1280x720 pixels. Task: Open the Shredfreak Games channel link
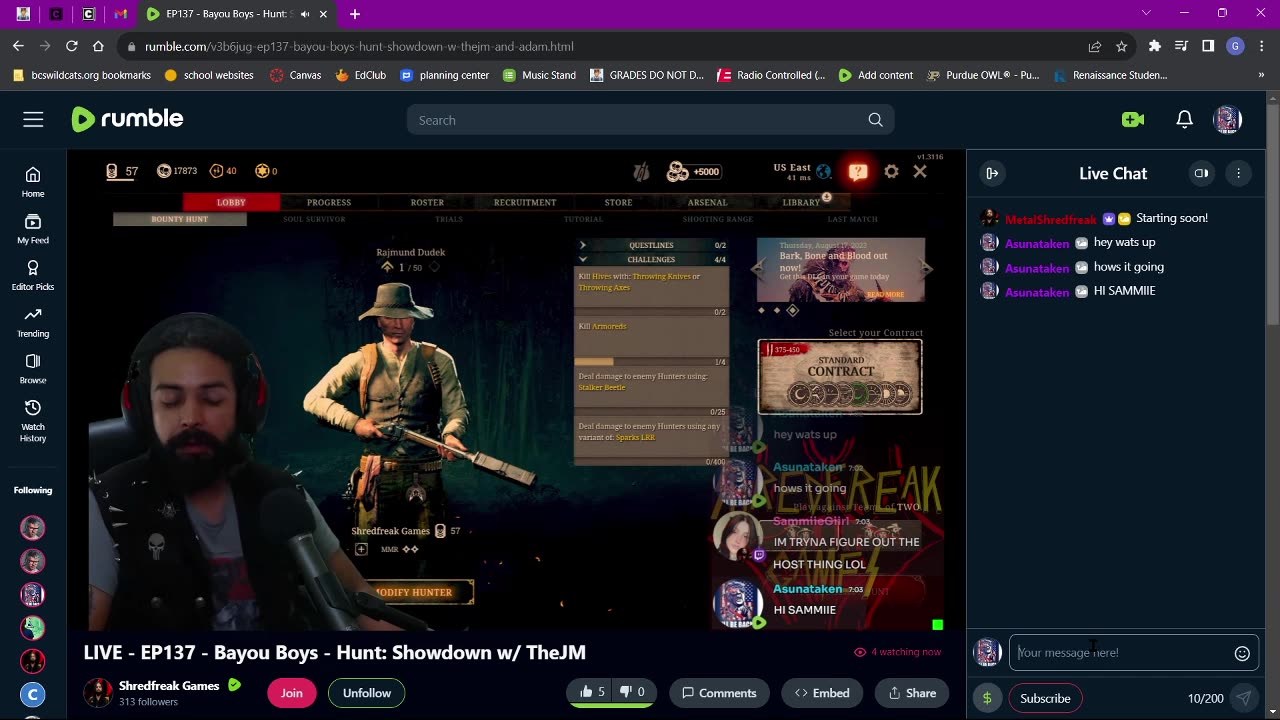coord(169,685)
